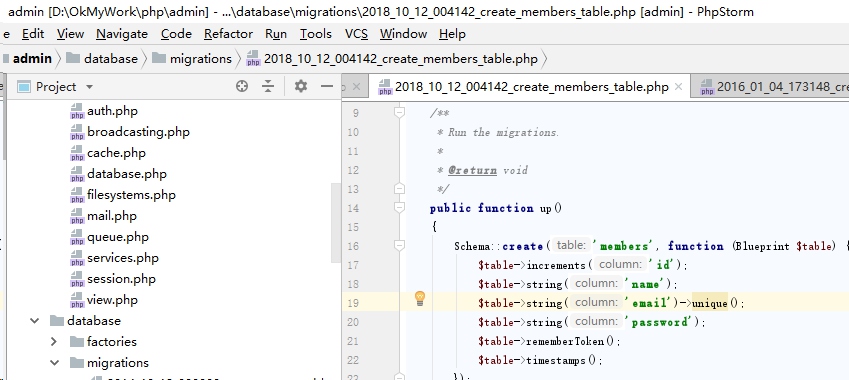Click the yellow lightbulb intention icon
Image resolution: width=849 pixels, height=380 pixels.
(x=420, y=299)
